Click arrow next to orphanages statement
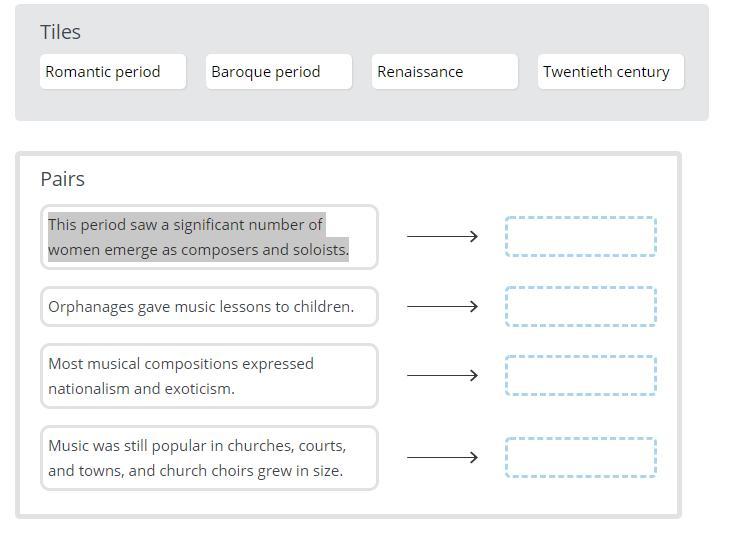The width and height of the screenshot is (741, 538). (442, 306)
